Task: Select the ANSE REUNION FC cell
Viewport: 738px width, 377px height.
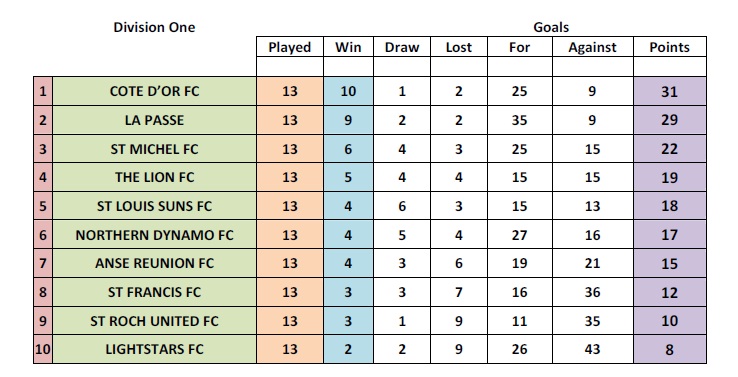Action: [x=154, y=263]
